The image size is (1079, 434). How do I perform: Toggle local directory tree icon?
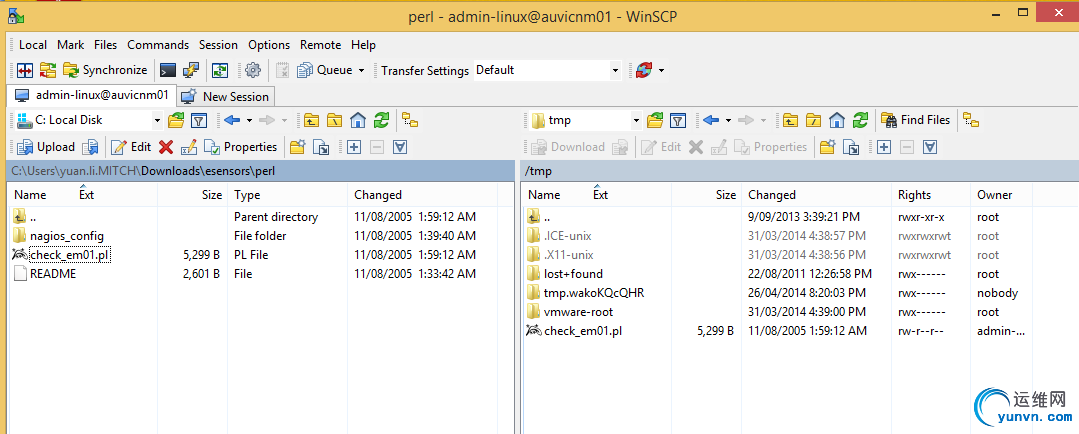point(411,120)
